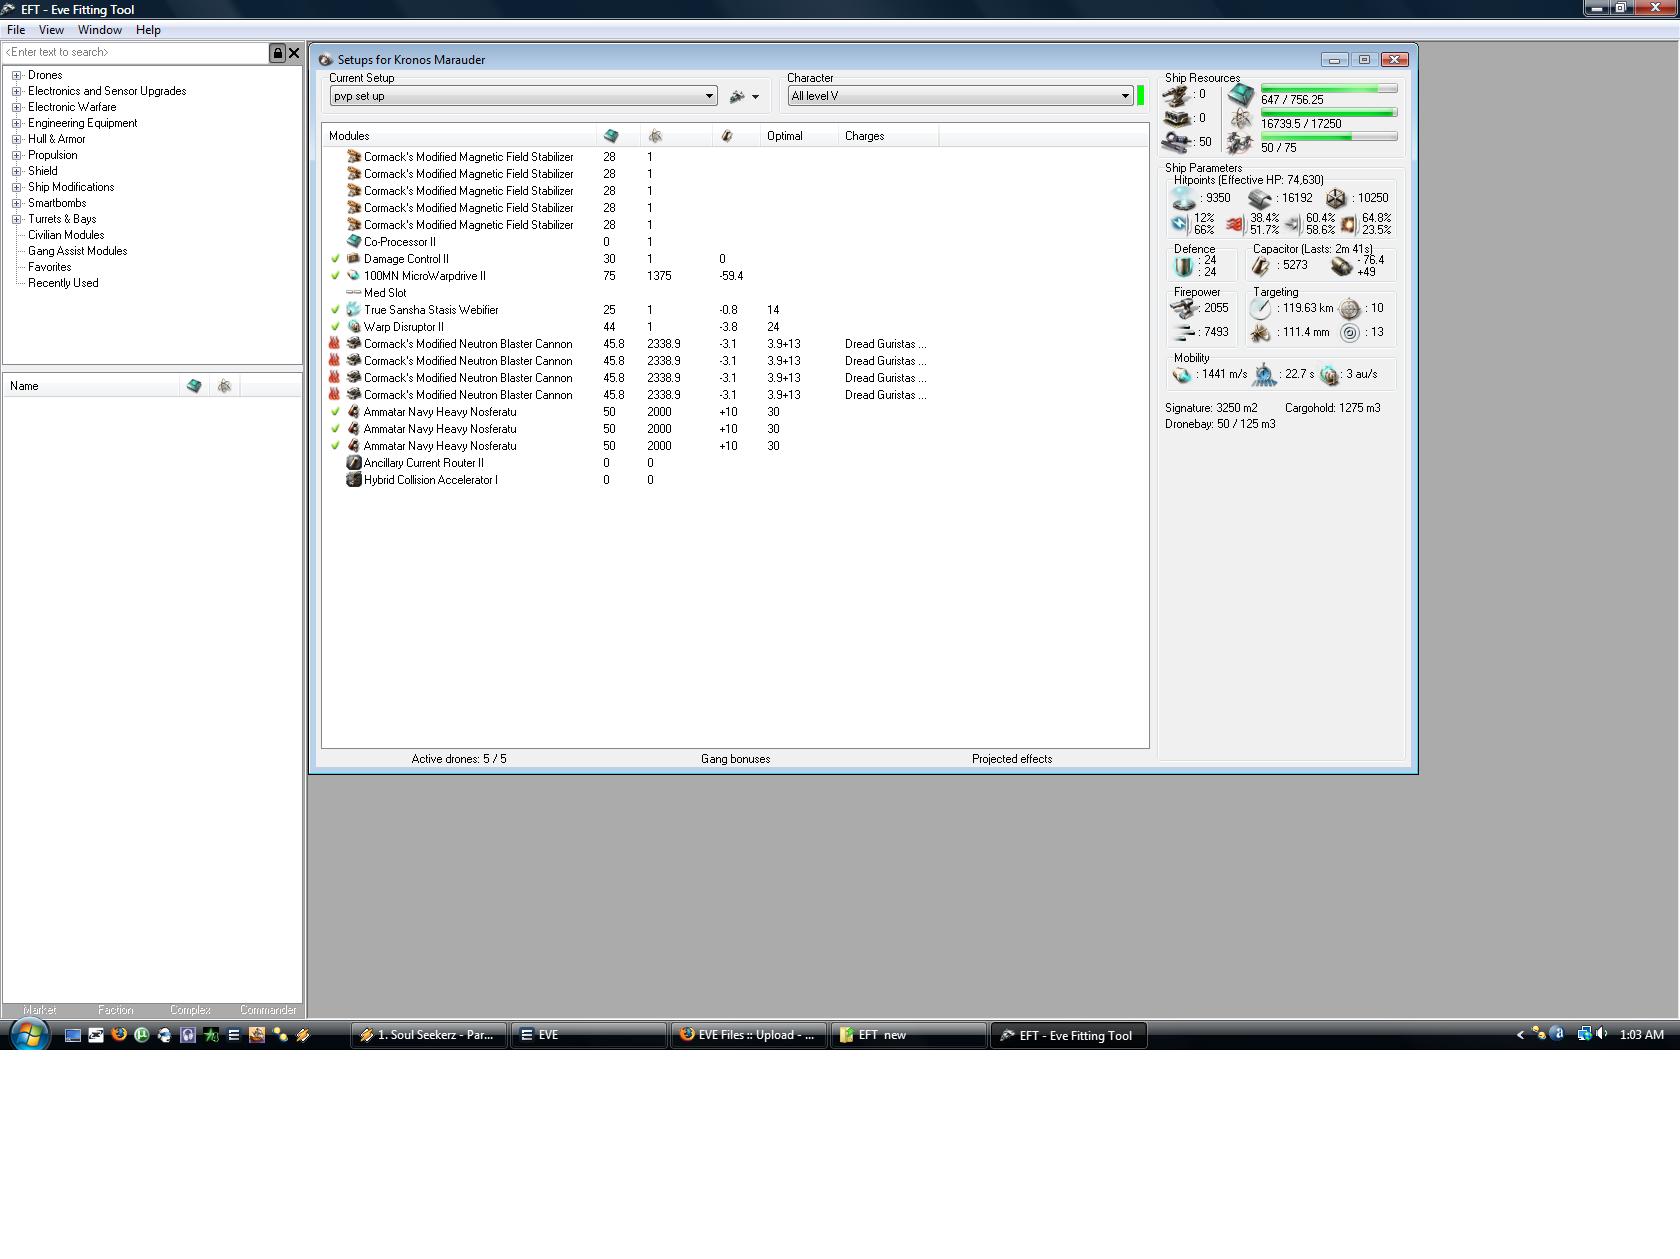Open the Character dropdown
Screen dimensions: 1680x1259
[960, 96]
